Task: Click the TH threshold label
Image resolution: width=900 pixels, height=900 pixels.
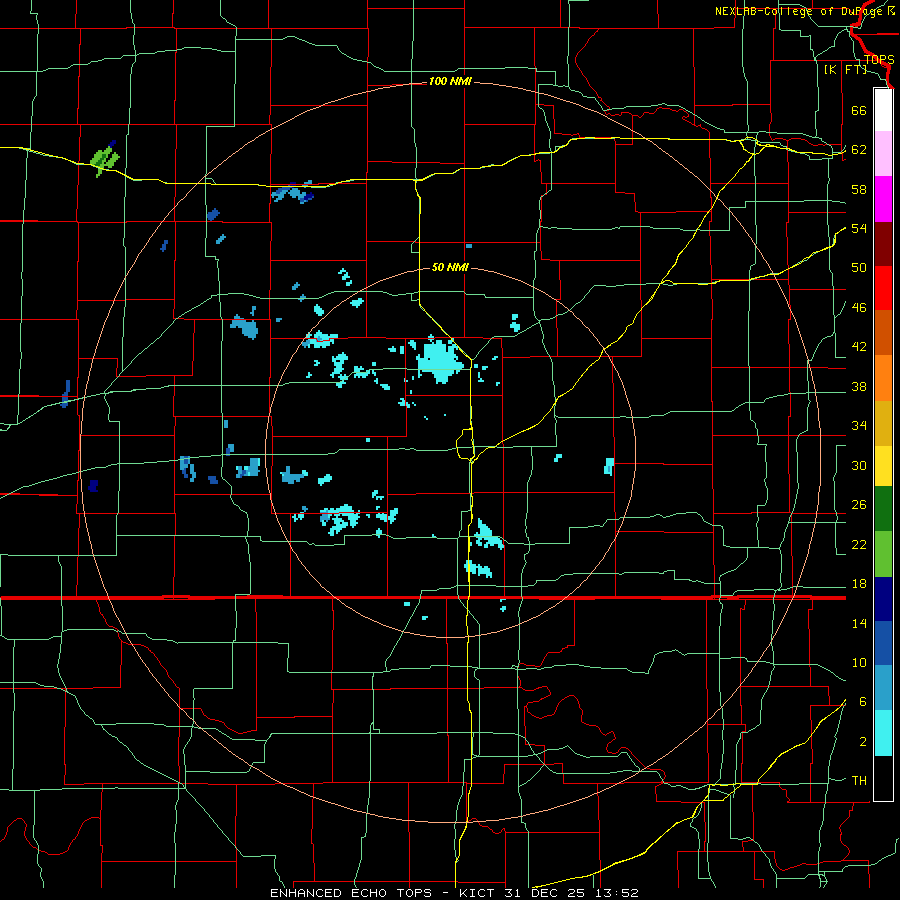Action: pyautogui.click(x=859, y=781)
